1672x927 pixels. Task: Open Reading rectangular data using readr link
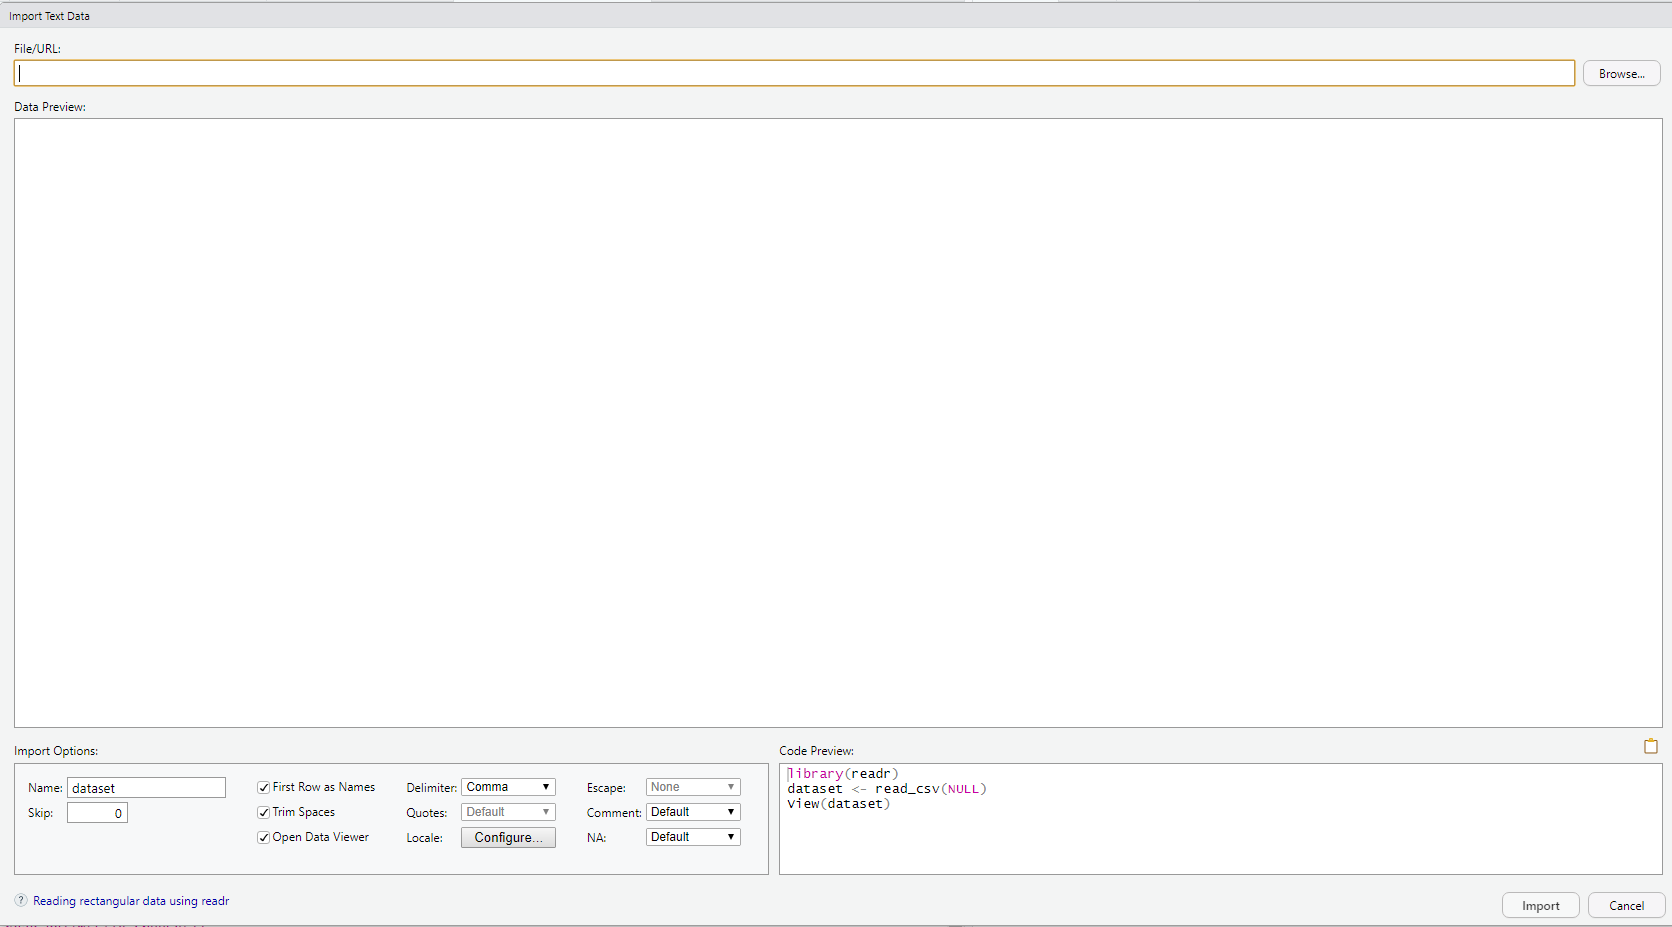131,901
